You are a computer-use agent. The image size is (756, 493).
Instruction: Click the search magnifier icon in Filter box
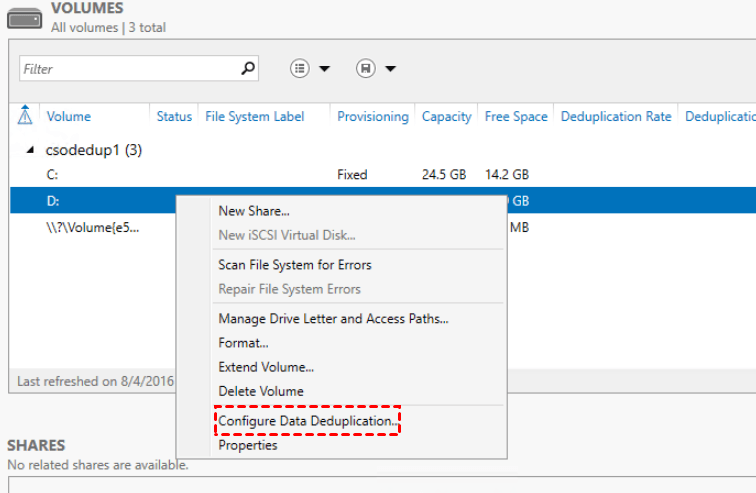248,69
